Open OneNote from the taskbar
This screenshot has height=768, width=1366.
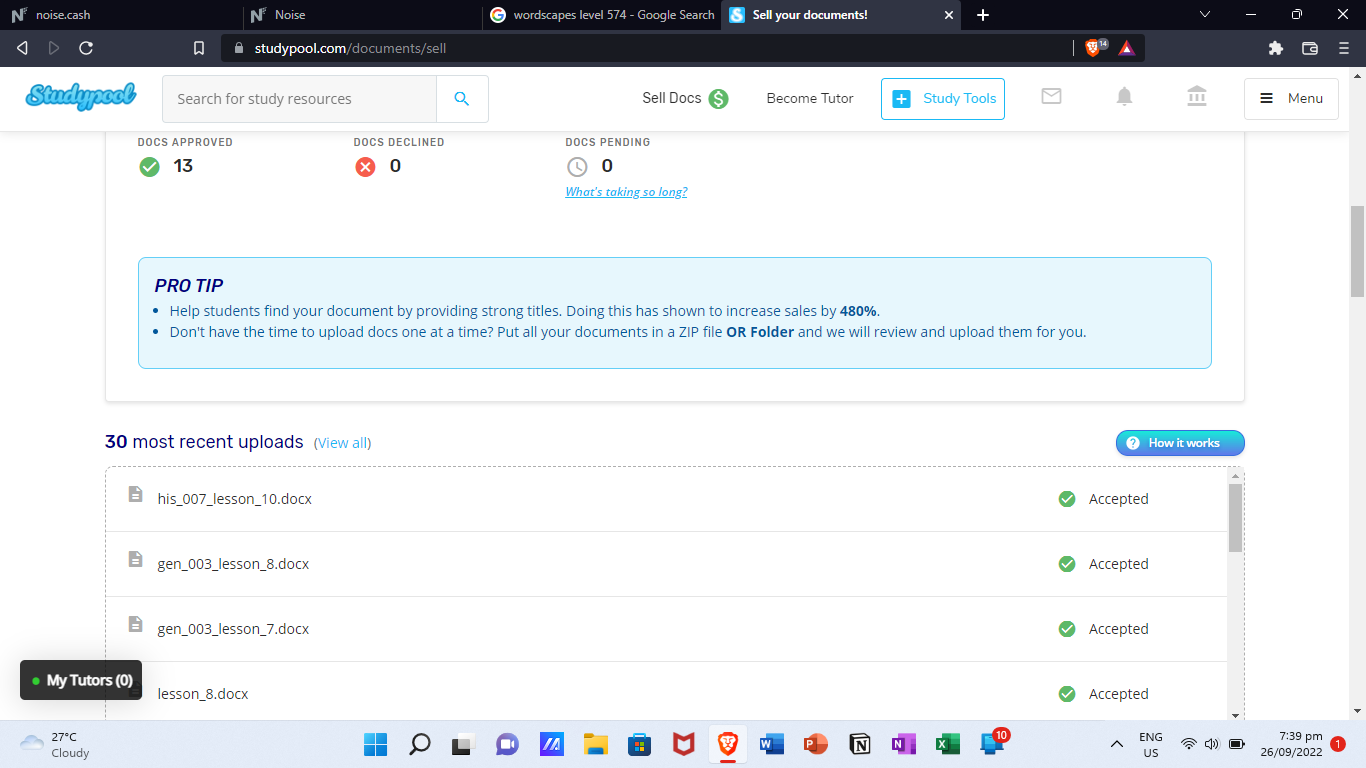pyautogui.click(x=904, y=744)
